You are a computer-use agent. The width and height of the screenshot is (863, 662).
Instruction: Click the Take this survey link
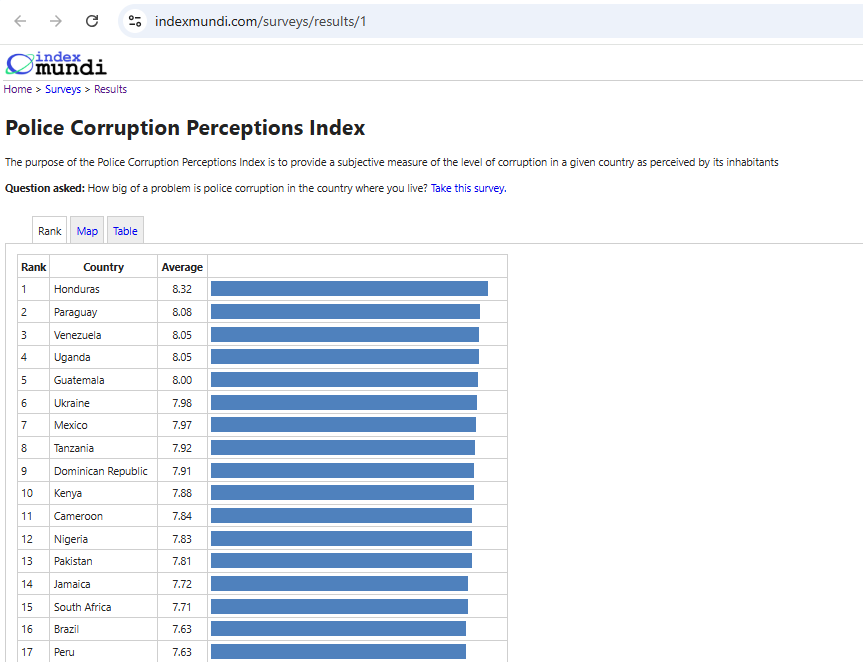(x=467, y=188)
